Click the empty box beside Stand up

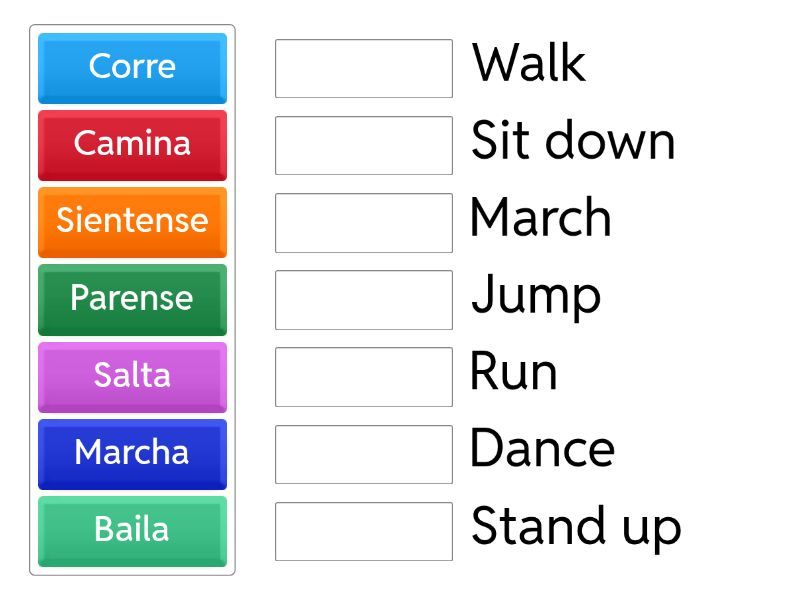coord(364,531)
